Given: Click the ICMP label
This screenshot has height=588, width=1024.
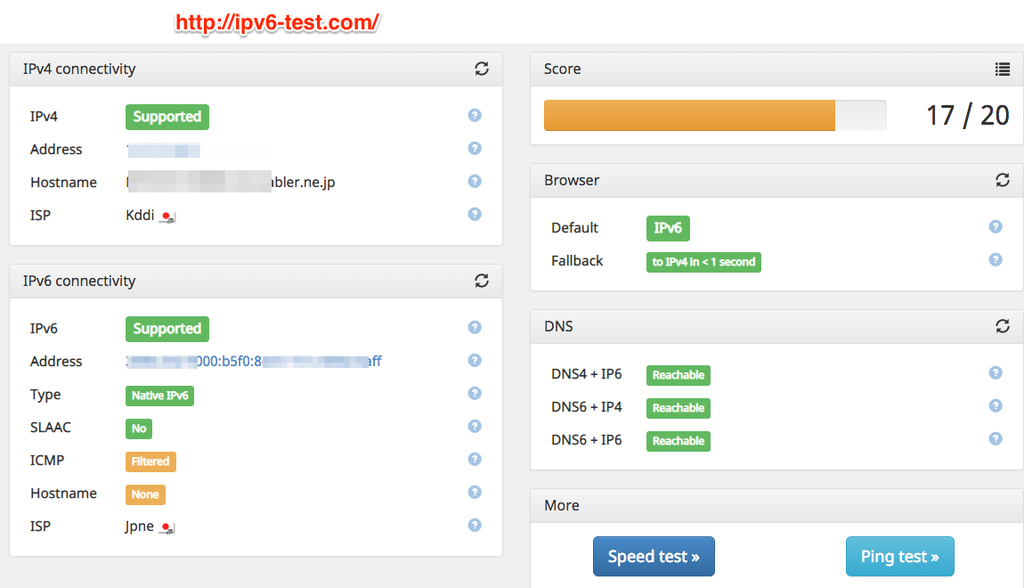Looking at the screenshot, I should [x=47, y=460].
